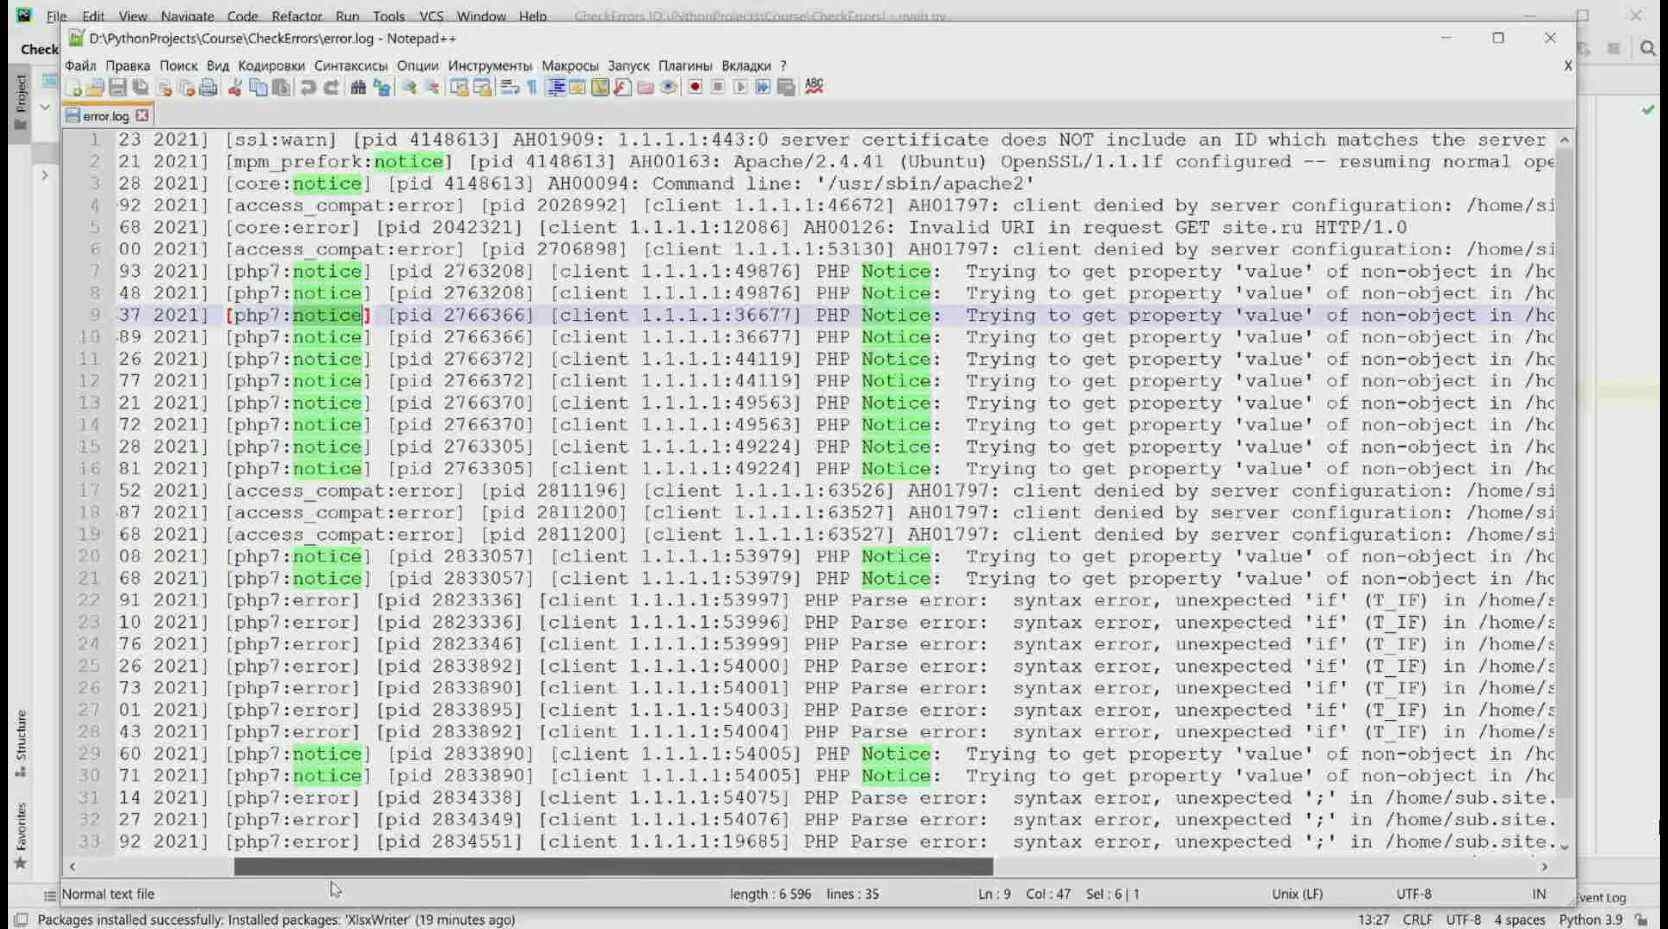Redo the action via toolbar arrow
Screen dimensions: 1668x929
tap(331, 87)
